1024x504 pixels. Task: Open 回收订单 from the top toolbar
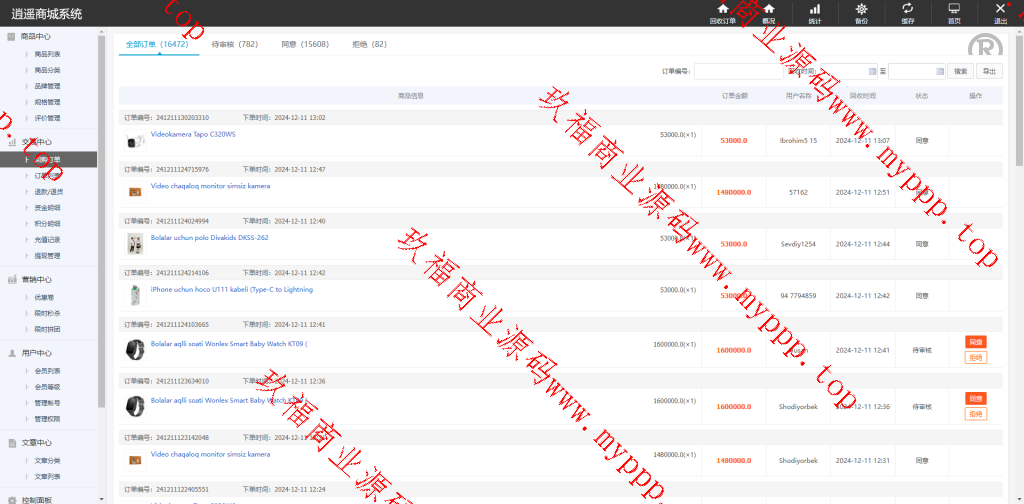tap(722, 13)
